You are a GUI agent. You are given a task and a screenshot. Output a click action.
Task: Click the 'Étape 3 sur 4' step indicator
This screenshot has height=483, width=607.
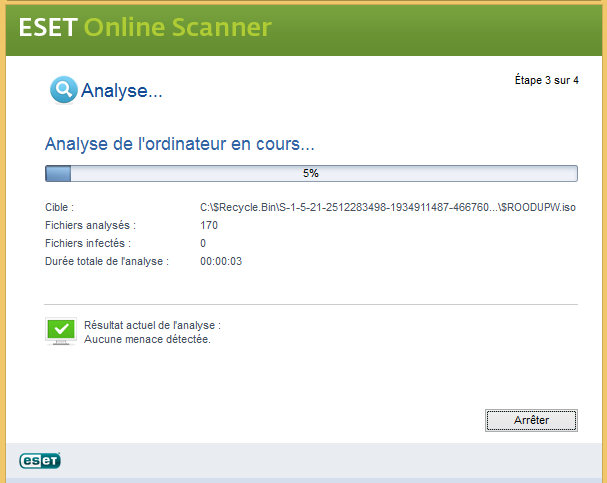pyautogui.click(x=547, y=80)
